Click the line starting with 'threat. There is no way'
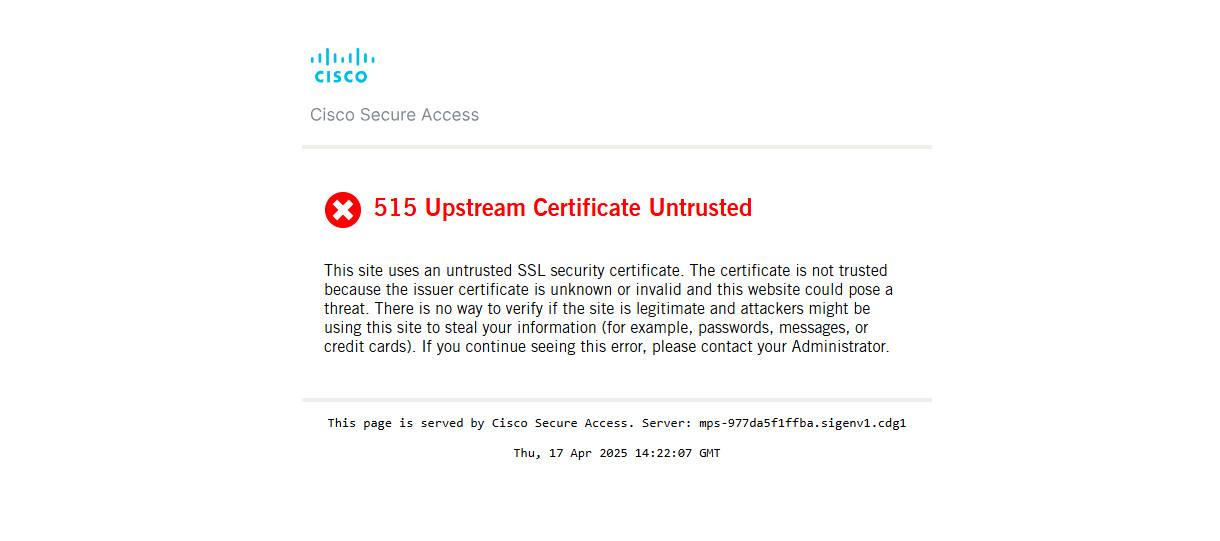The height and width of the screenshot is (541, 1220). click(597, 309)
